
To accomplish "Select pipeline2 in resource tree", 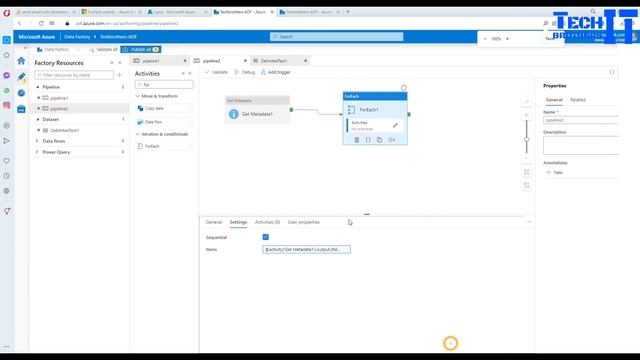I will [59, 109].
